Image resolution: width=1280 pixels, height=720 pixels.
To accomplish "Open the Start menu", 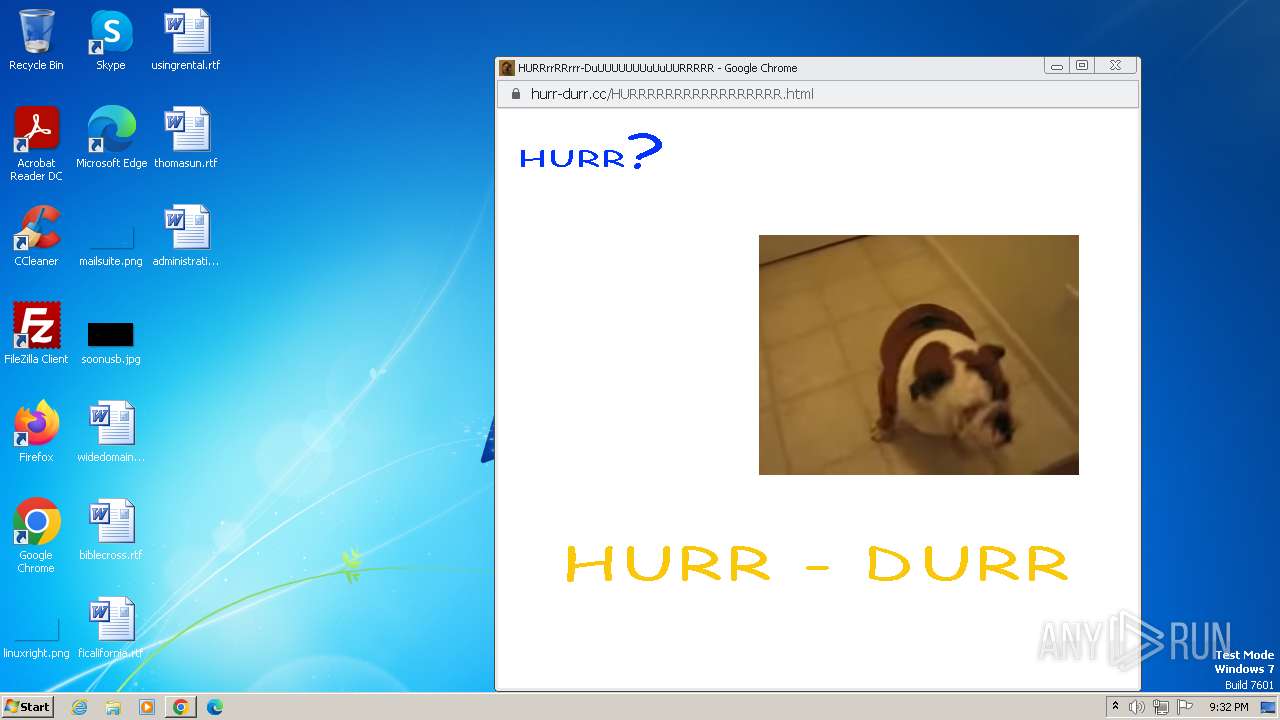I will (27, 707).
